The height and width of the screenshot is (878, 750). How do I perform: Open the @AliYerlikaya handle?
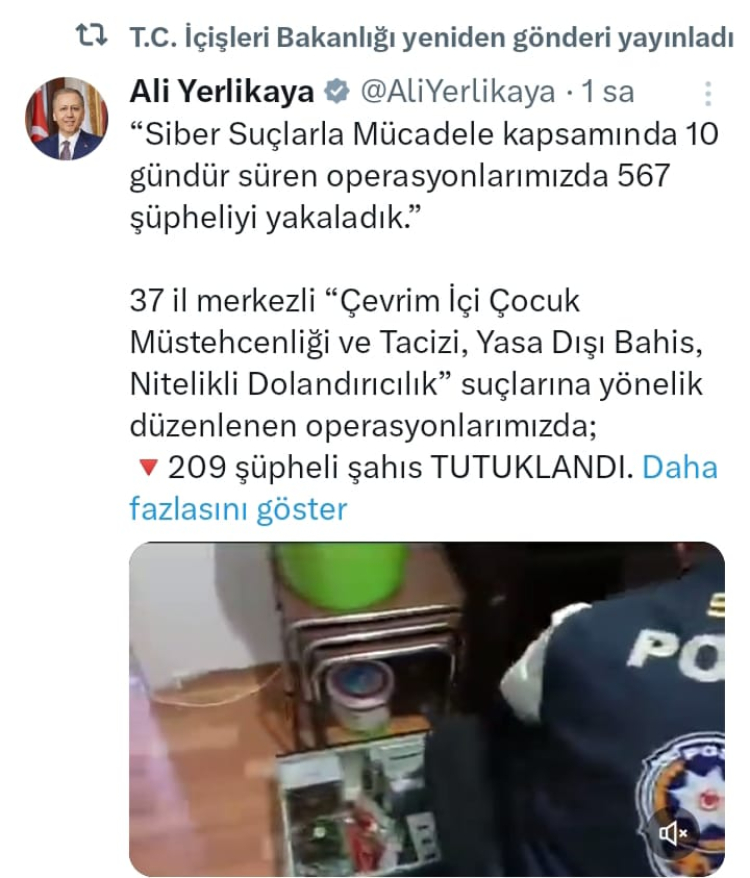458,92
